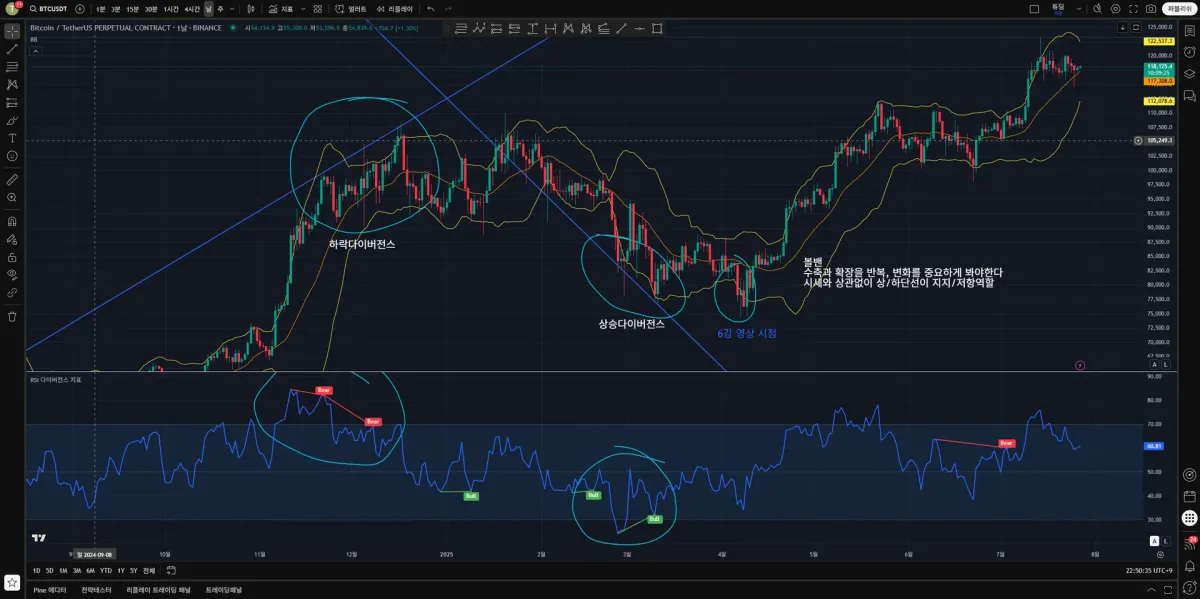Select the text annotation tool
The height and width of the screenshot is (599, 1200).
[12, 138]
